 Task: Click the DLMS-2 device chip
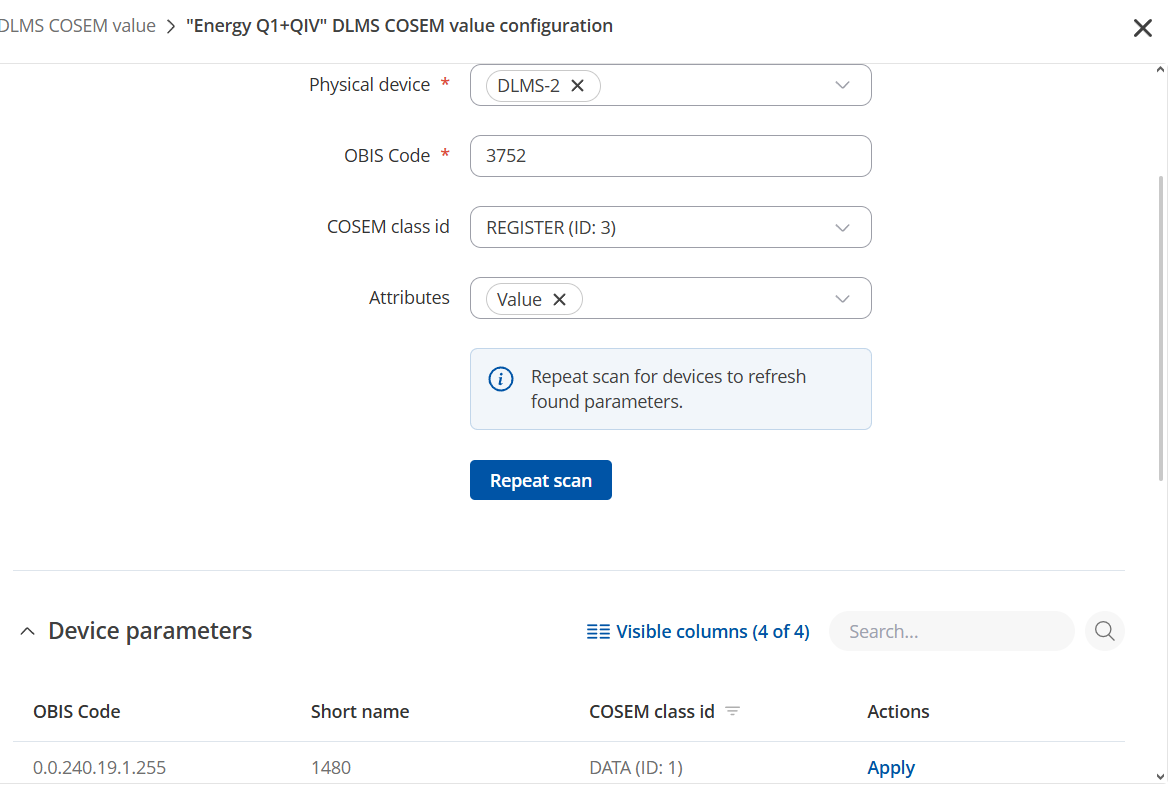click(x=543, y=85)
